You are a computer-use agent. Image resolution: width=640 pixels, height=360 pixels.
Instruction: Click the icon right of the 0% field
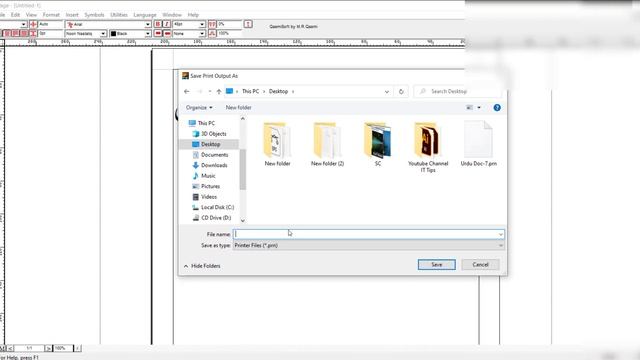click(248, 24)
